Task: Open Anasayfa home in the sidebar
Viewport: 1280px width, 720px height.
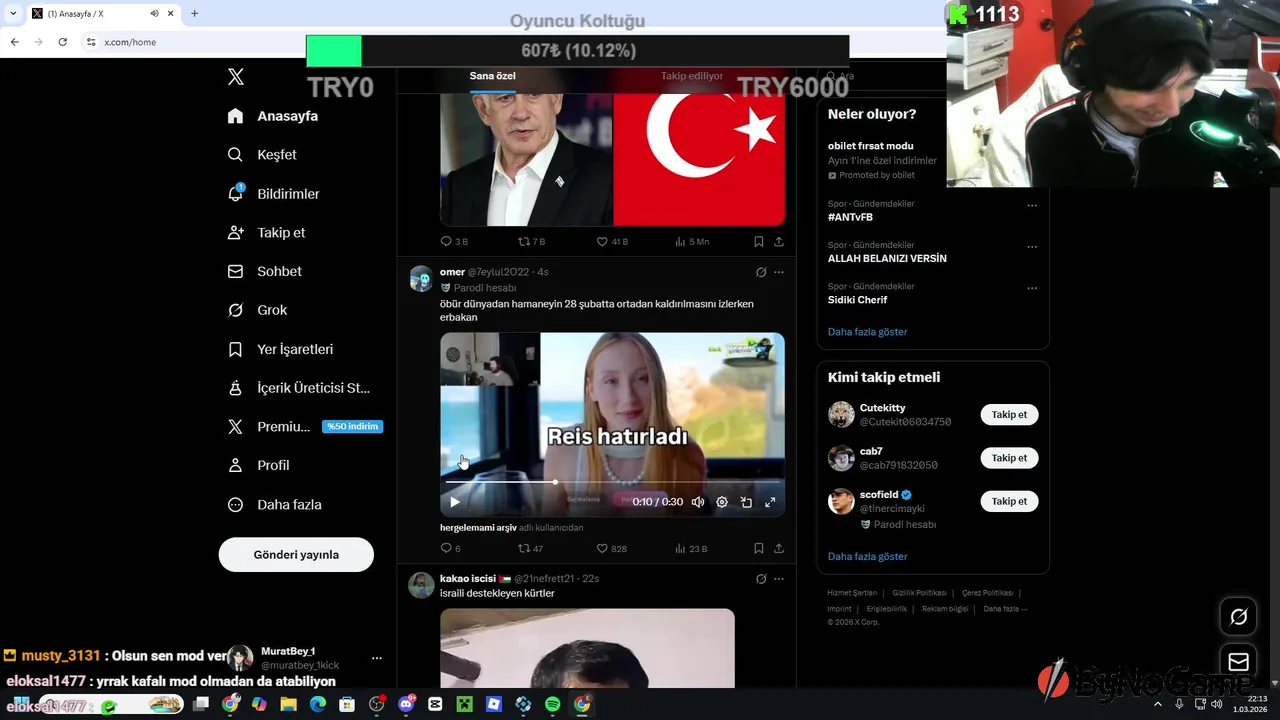Action: coord(273,116)
